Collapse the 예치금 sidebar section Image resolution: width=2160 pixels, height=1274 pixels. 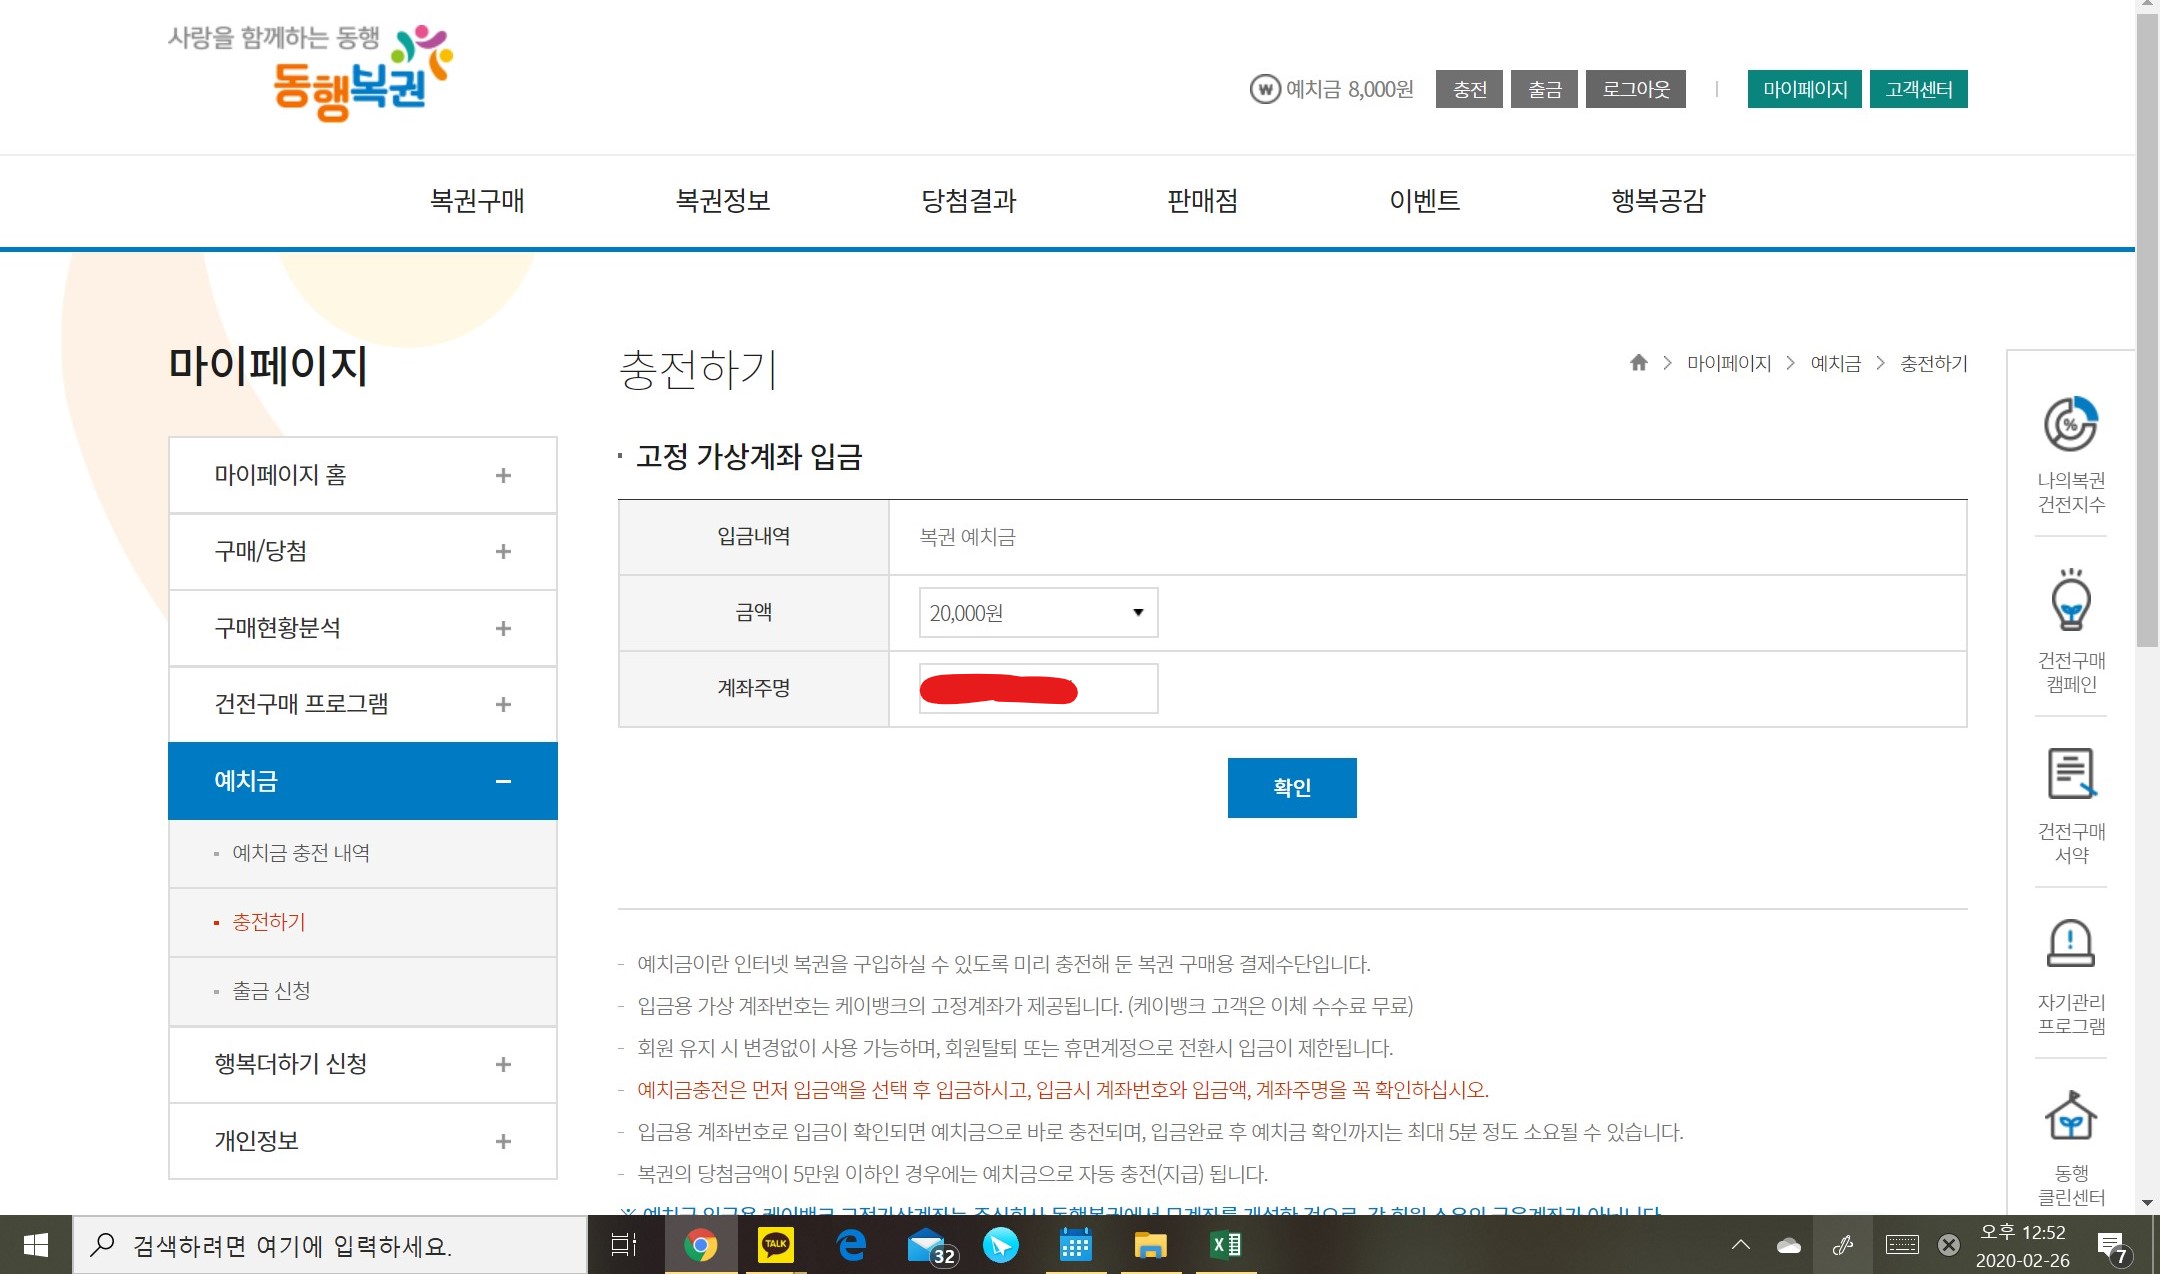503,781
